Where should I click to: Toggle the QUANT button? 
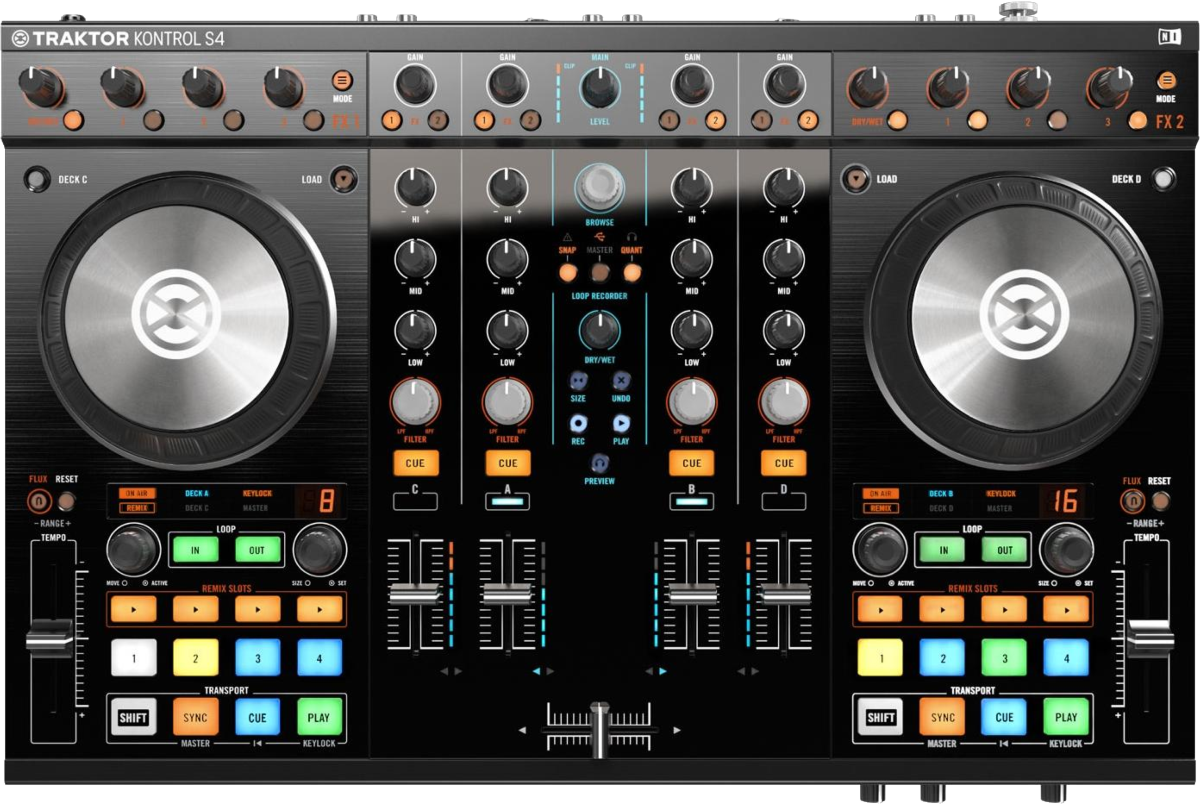click(631, 271)
